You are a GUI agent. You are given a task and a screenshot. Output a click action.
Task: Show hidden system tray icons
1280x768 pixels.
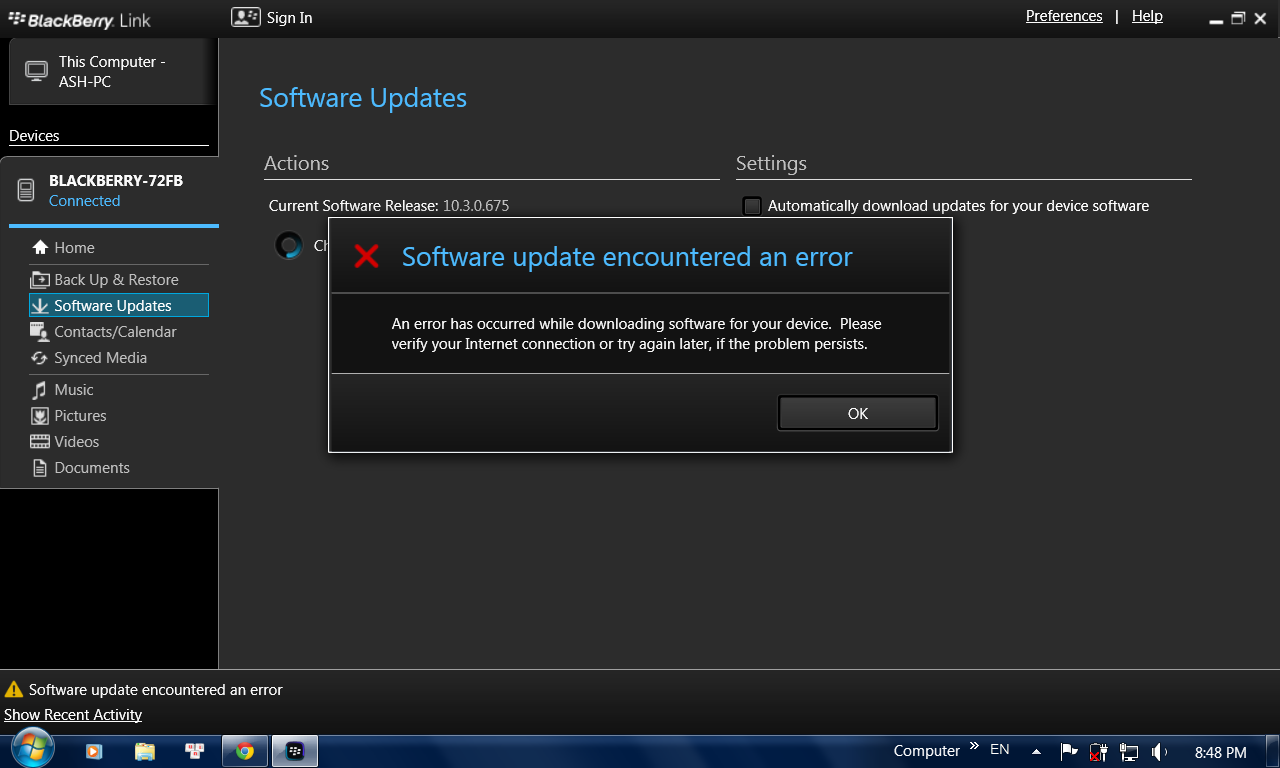pyautogui.click(x=1036, y=751)
